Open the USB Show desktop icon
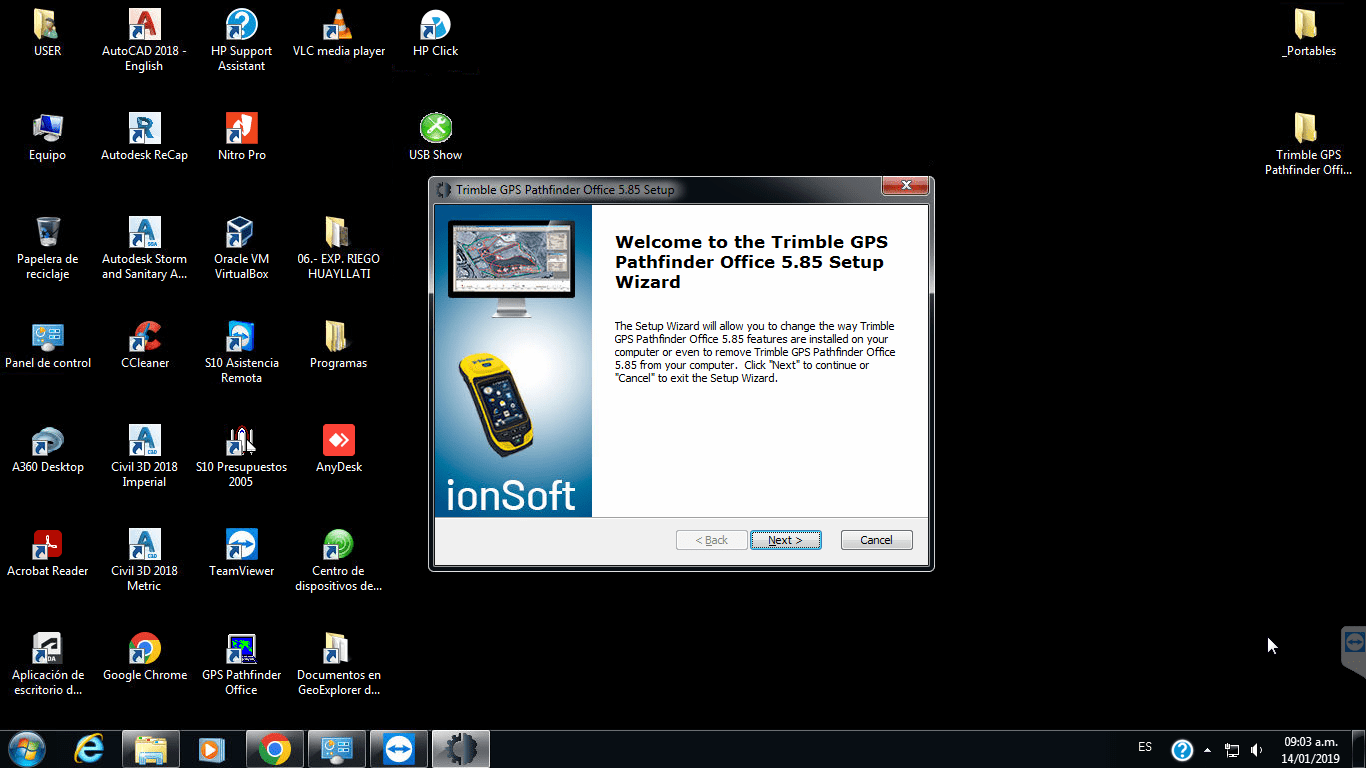This screenshot has height=768, width=1366. 435,130
